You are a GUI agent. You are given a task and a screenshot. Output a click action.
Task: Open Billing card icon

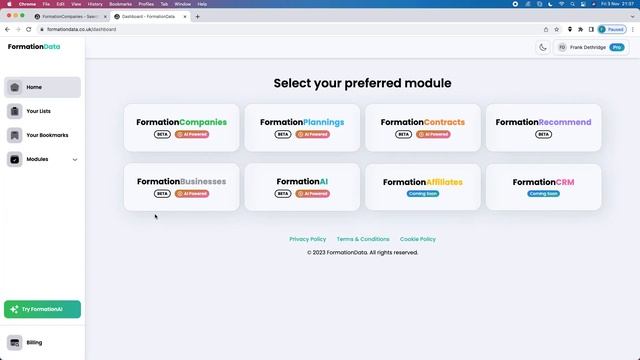point(15,342)
